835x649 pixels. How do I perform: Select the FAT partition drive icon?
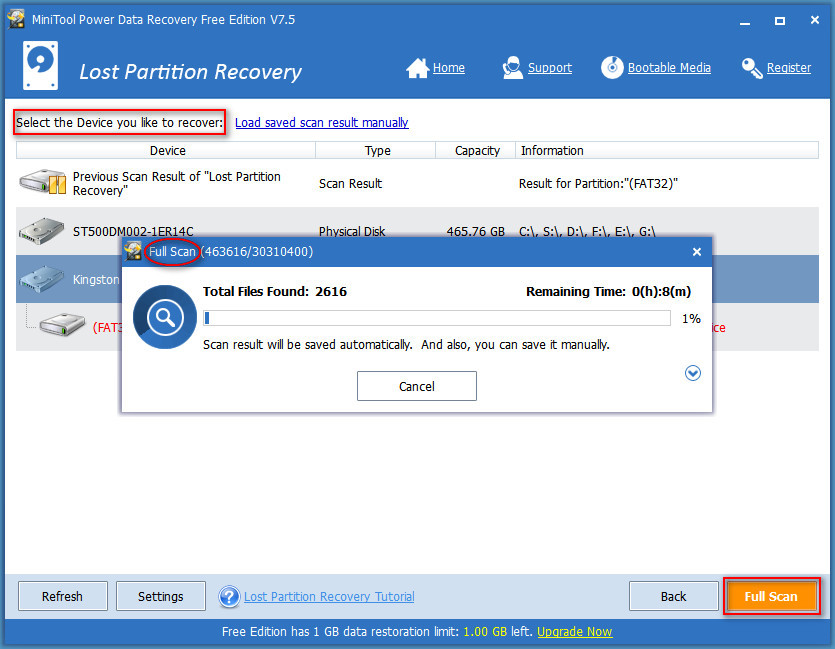point(62,324)
